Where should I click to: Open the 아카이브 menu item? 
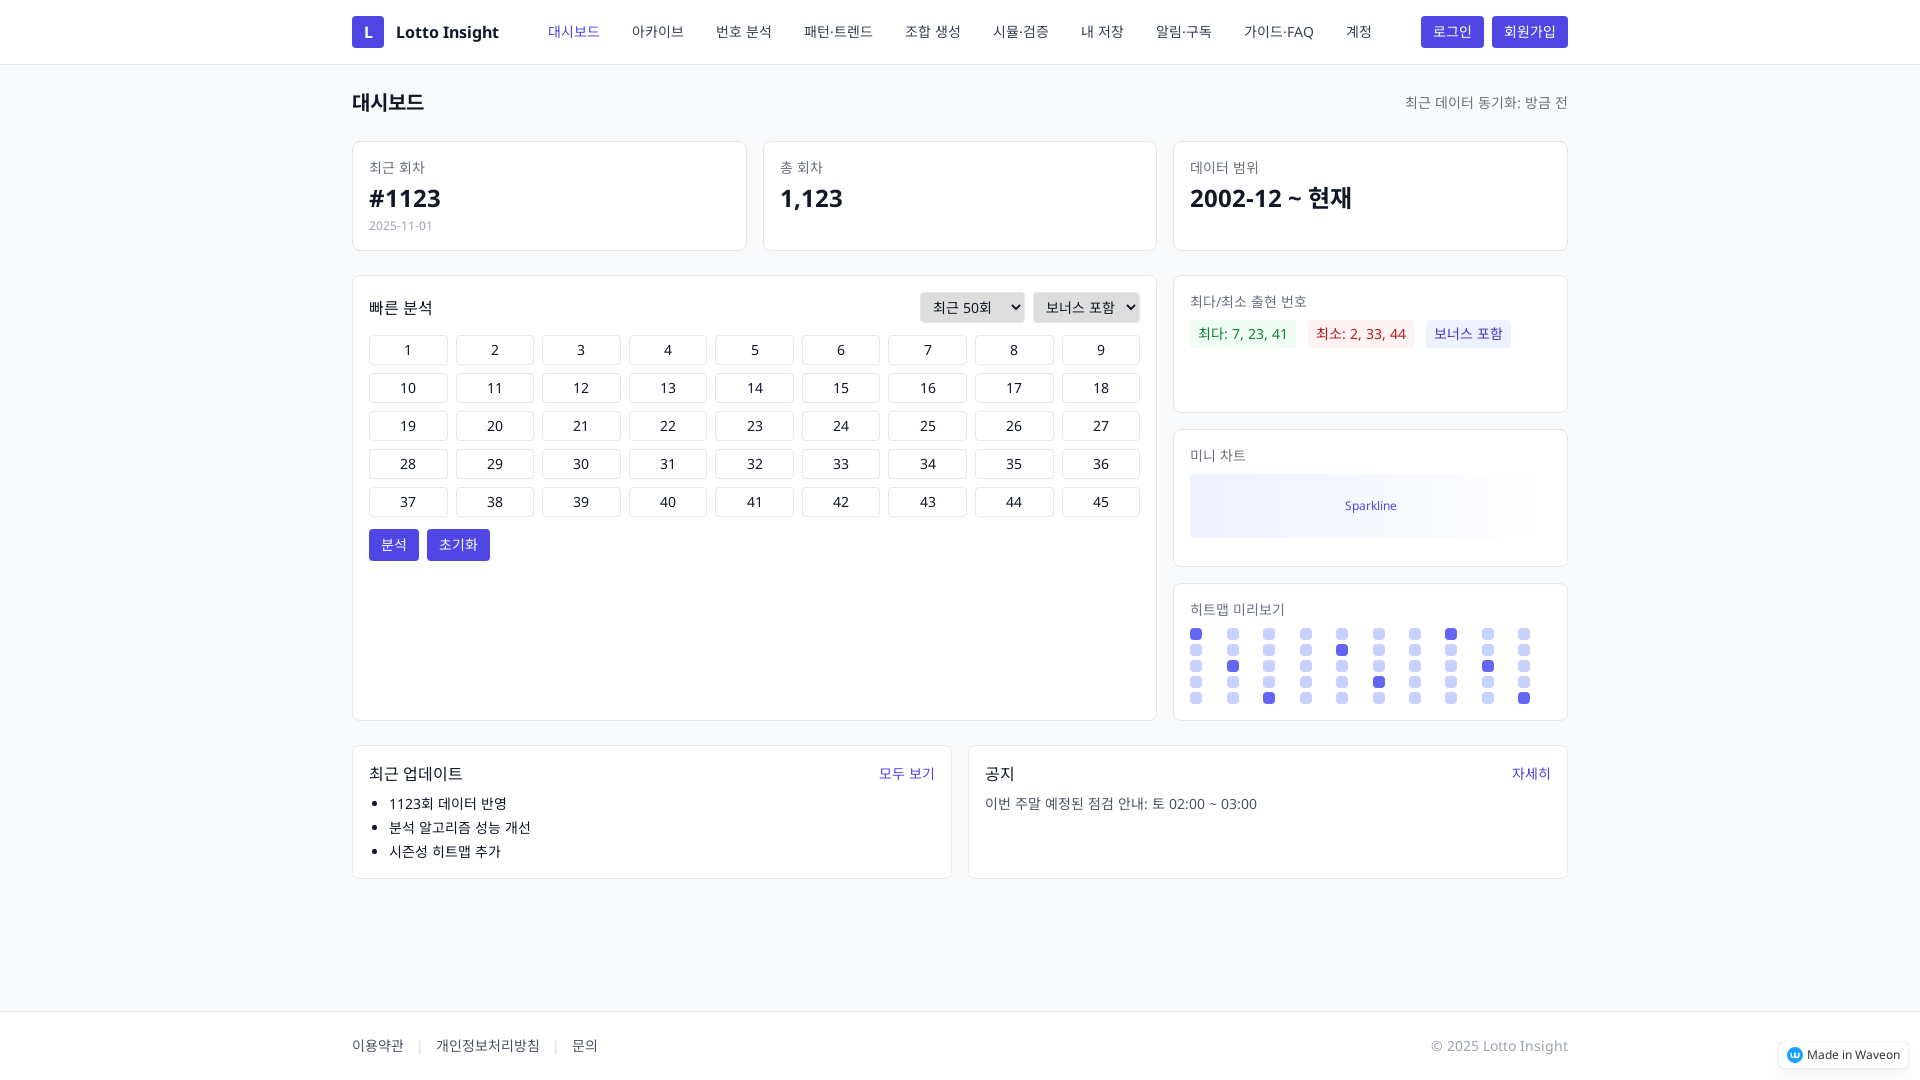tap(657, 32)
